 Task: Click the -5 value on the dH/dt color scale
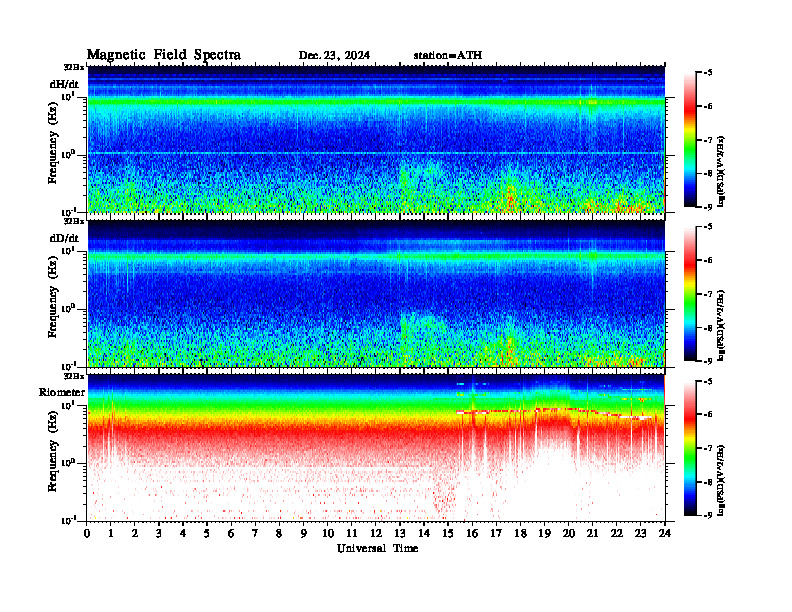pos(709,73)
